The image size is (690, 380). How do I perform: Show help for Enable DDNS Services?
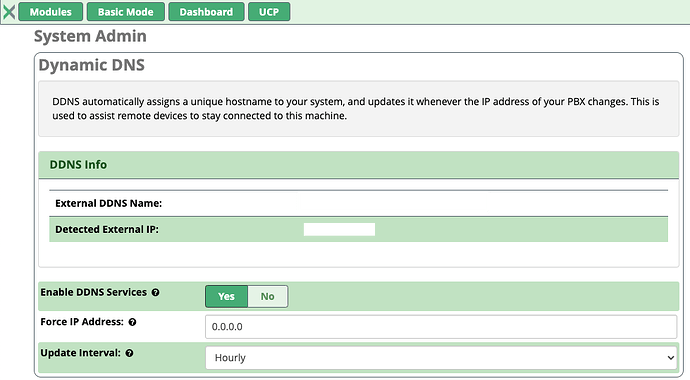pyautogui.click(x=155, y=292)
